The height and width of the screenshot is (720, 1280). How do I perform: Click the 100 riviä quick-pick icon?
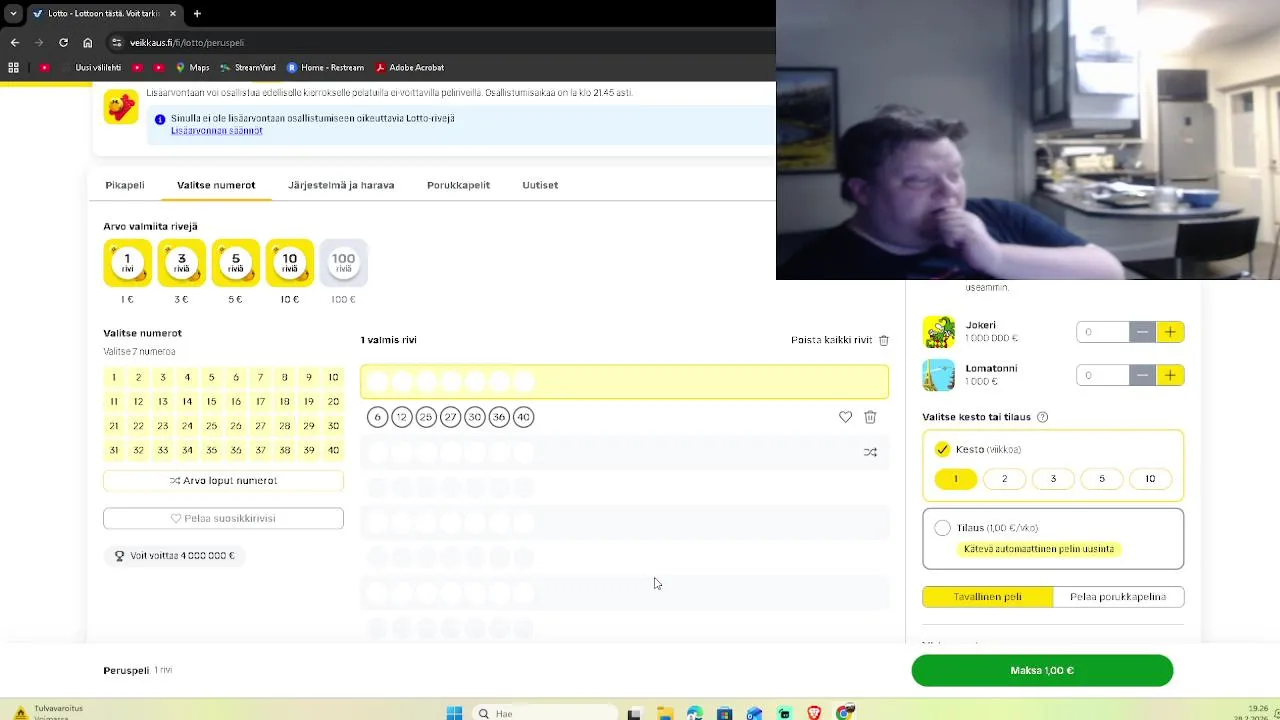[343, 263]
